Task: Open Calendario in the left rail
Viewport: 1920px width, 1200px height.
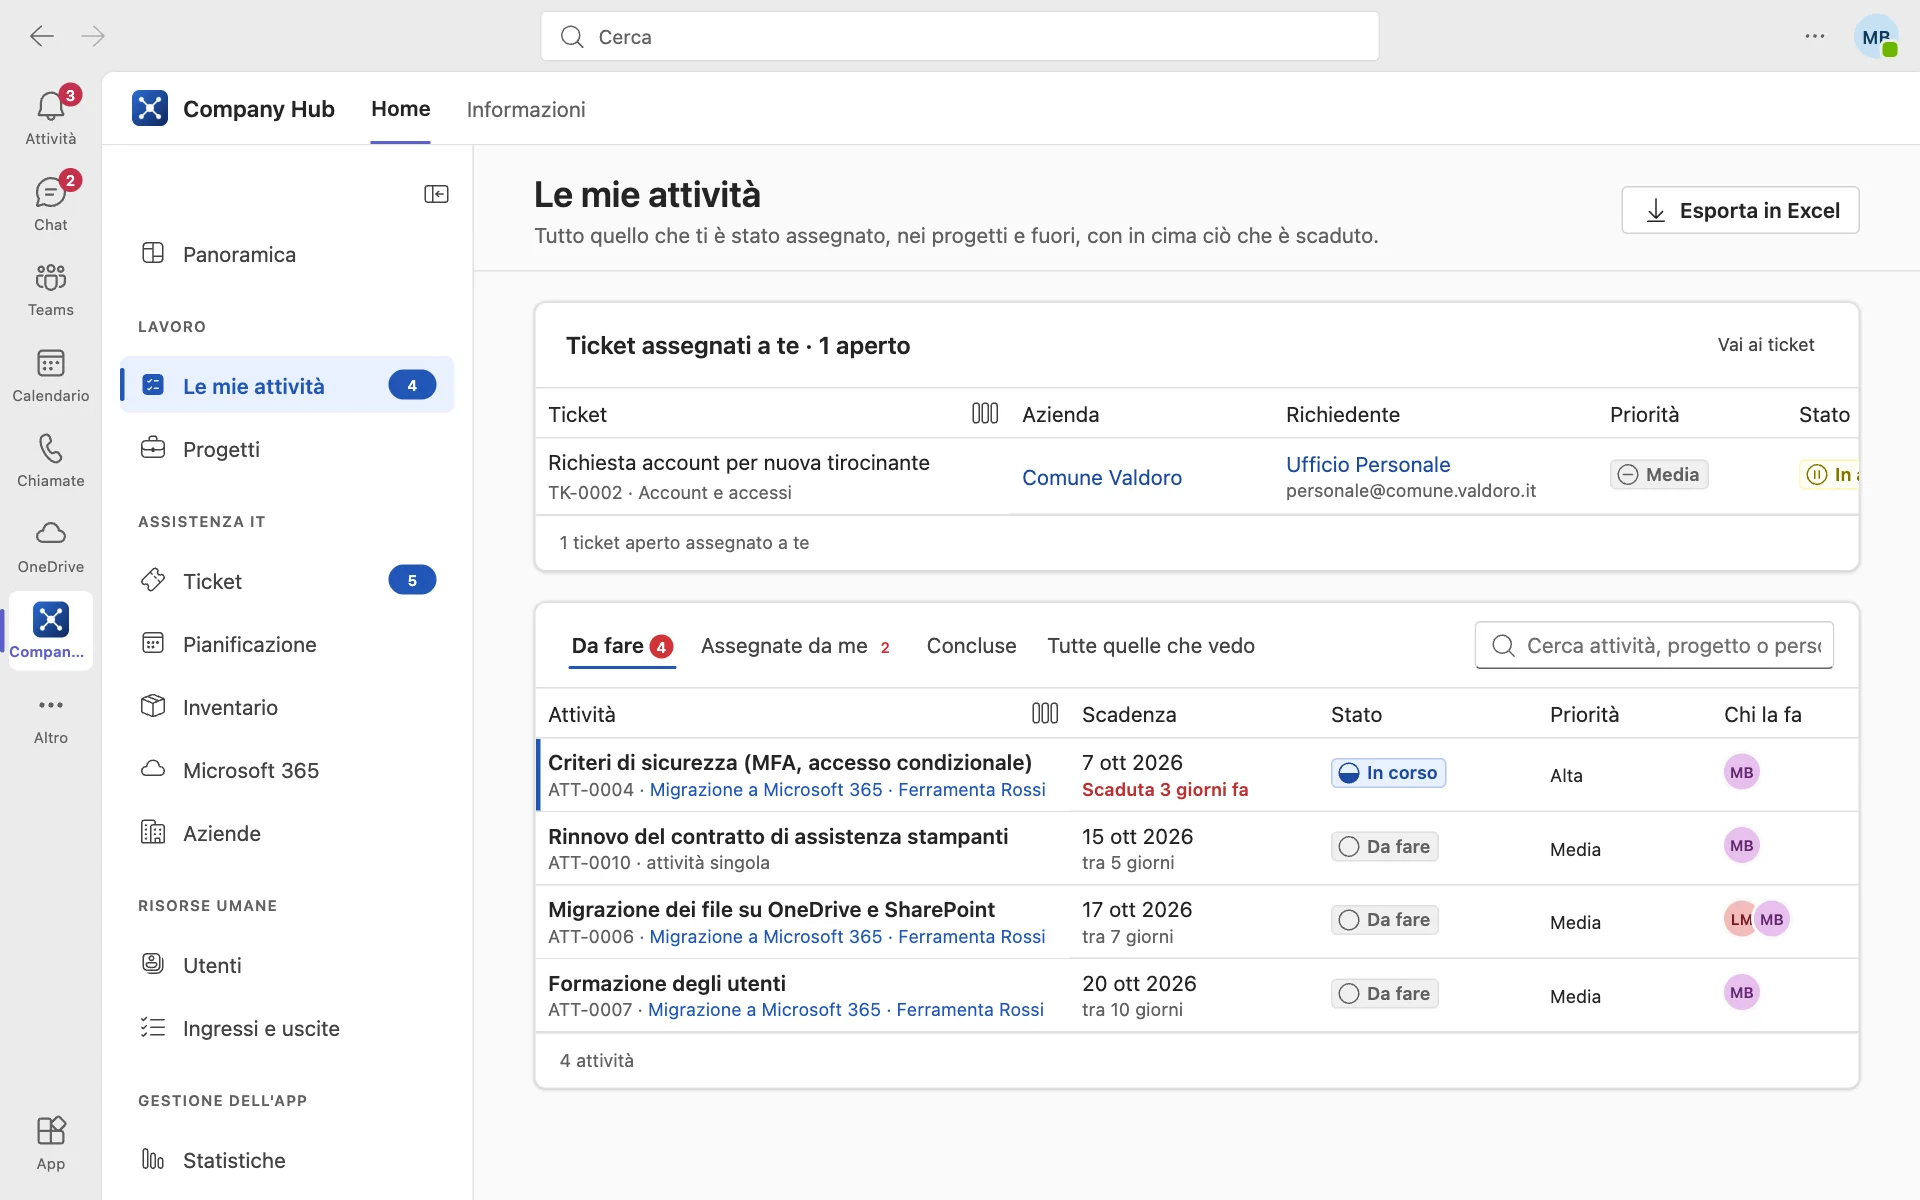Action: tap(50, 375)
